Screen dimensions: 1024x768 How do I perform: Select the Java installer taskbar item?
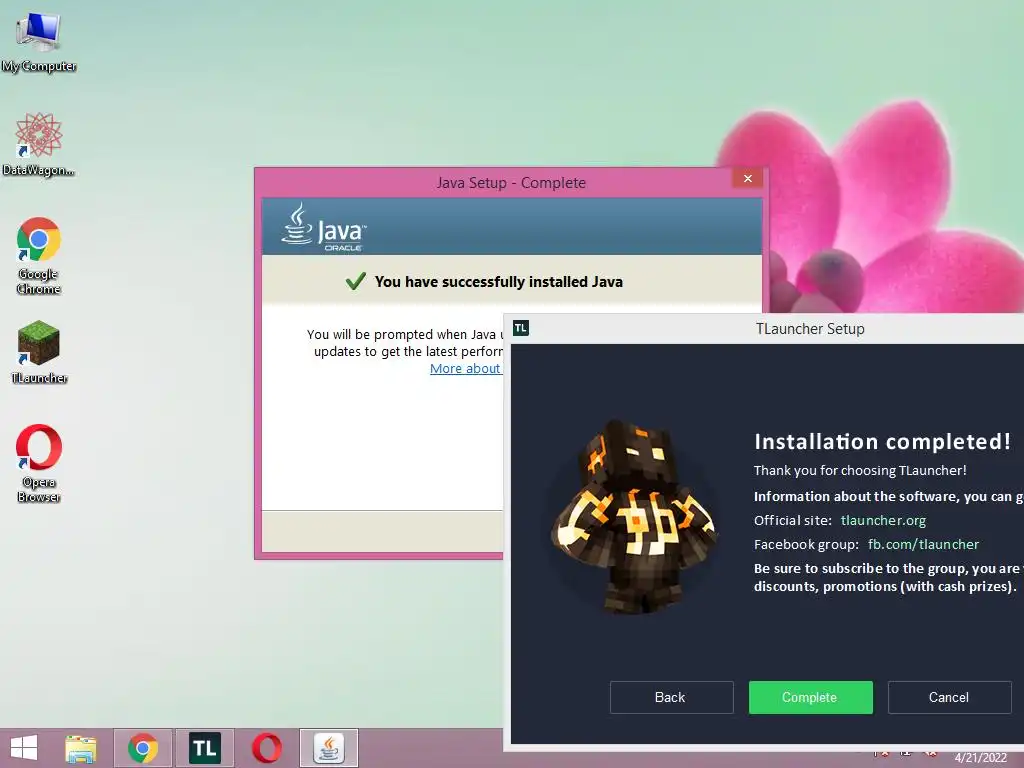click(328, 748)
